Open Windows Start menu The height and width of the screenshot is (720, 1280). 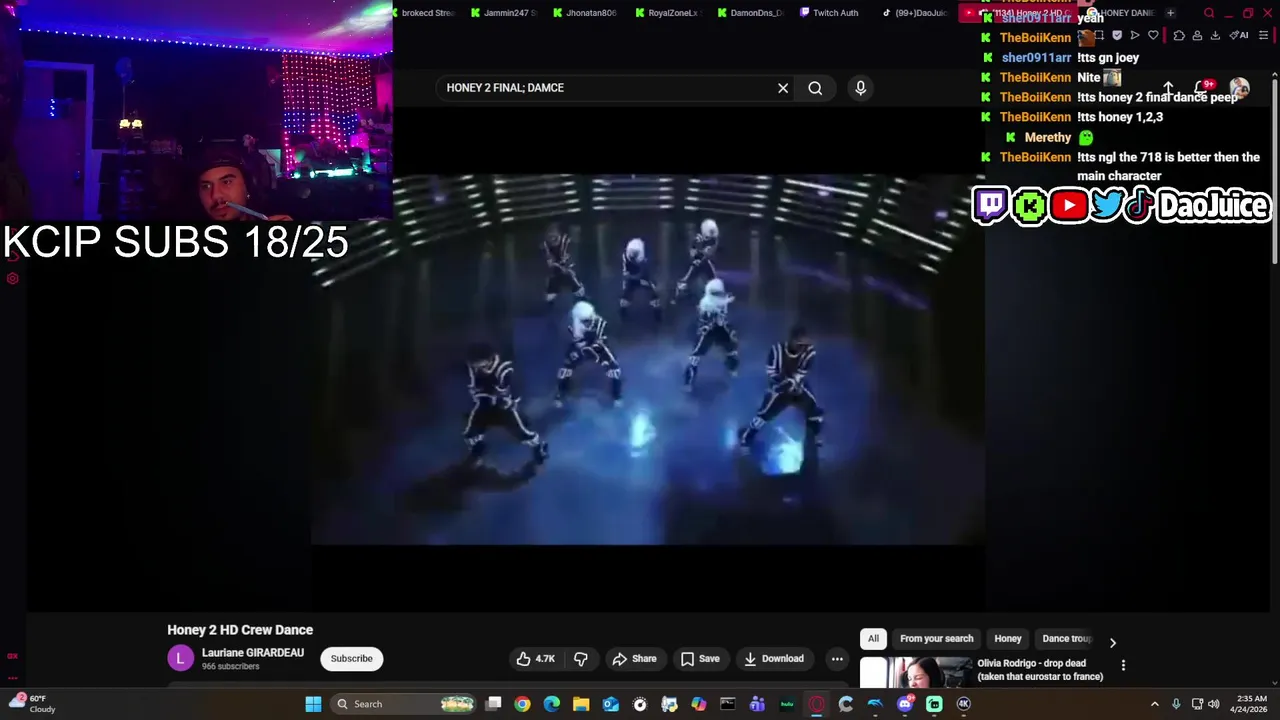[313, 704]
